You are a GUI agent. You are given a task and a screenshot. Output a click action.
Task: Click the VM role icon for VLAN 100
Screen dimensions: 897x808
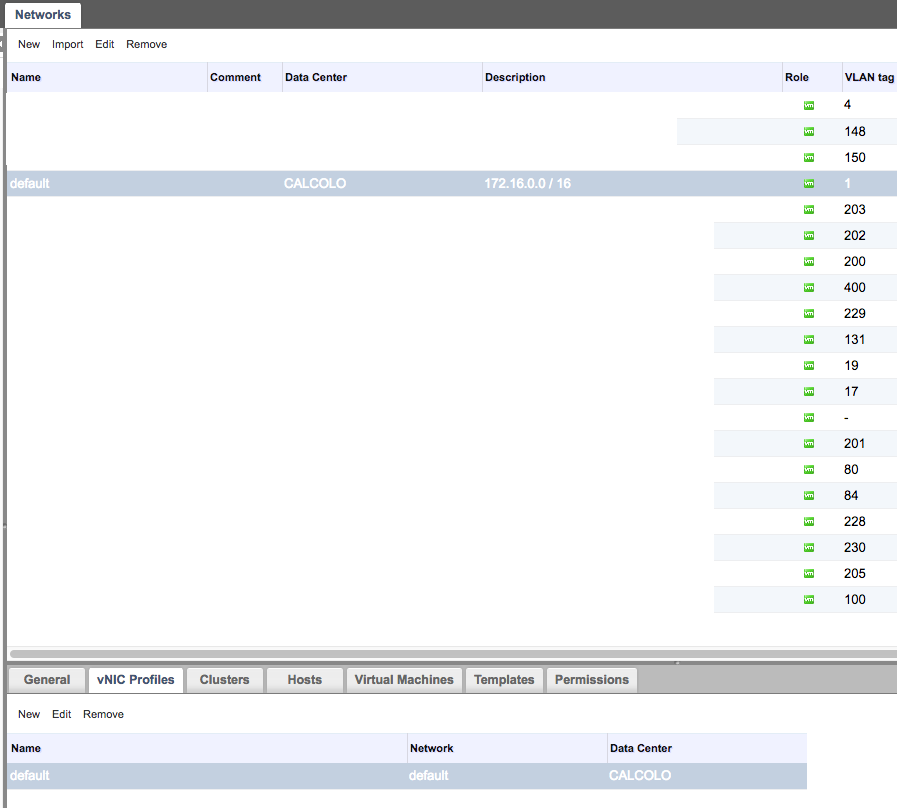coord(809,599)
